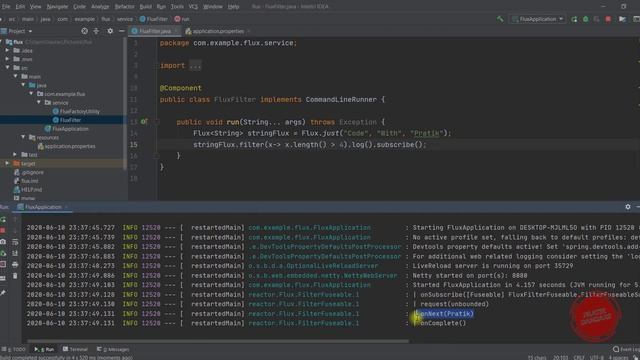
Task: Select FluxFactoryUtility in the project tree
Action: click(76, 111)
